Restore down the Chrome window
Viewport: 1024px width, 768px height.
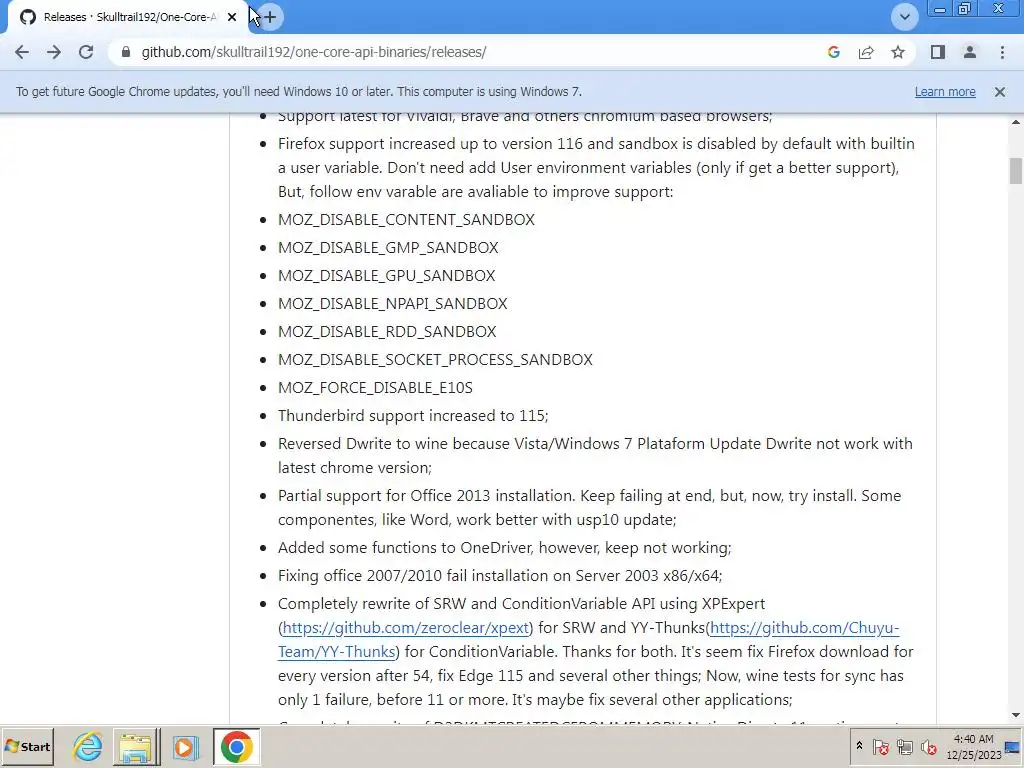pyautogui.click(x=965, y=8)
